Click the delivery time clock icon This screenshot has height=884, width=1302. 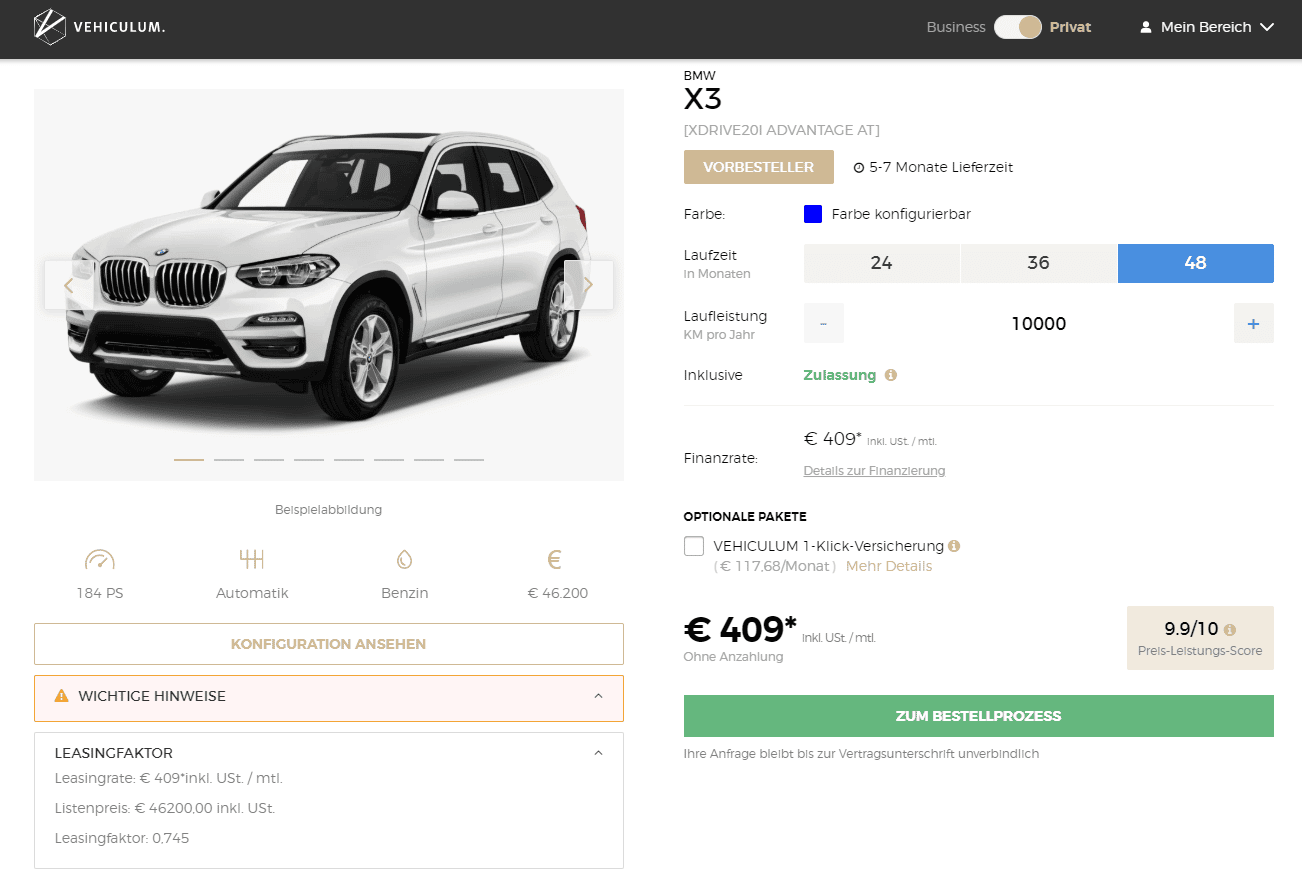[x=859, y=168]
